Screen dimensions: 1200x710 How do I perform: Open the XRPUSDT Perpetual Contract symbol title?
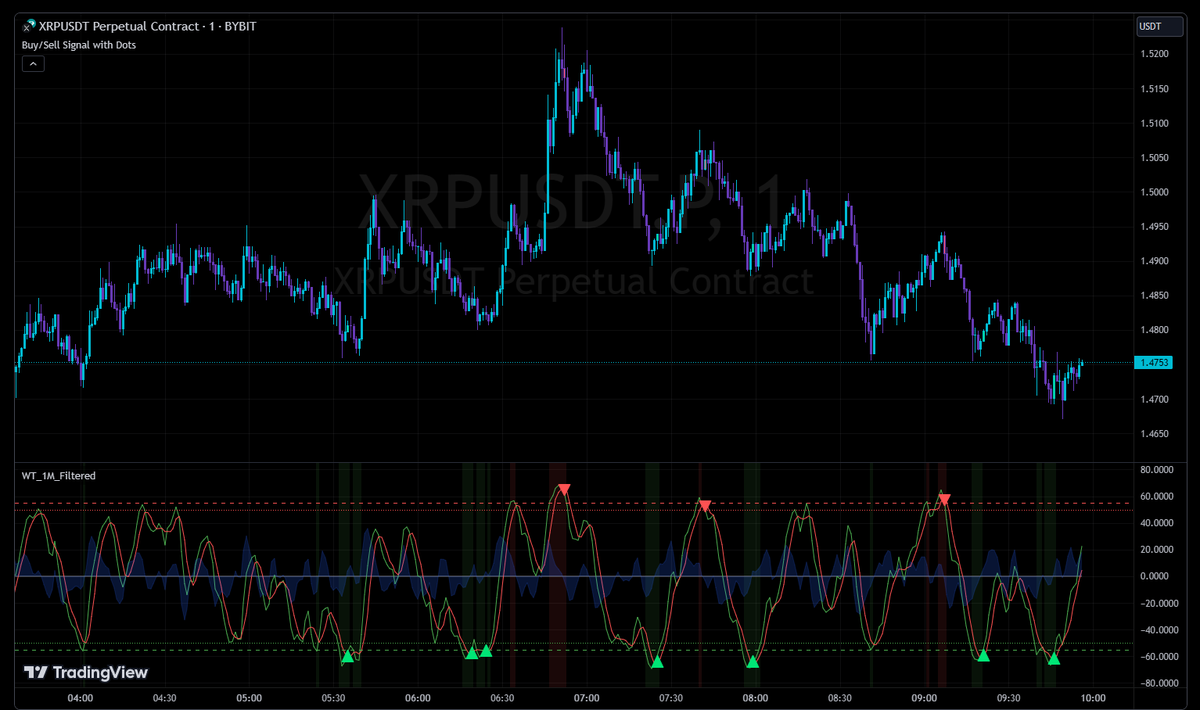click(x=147, y=26)
